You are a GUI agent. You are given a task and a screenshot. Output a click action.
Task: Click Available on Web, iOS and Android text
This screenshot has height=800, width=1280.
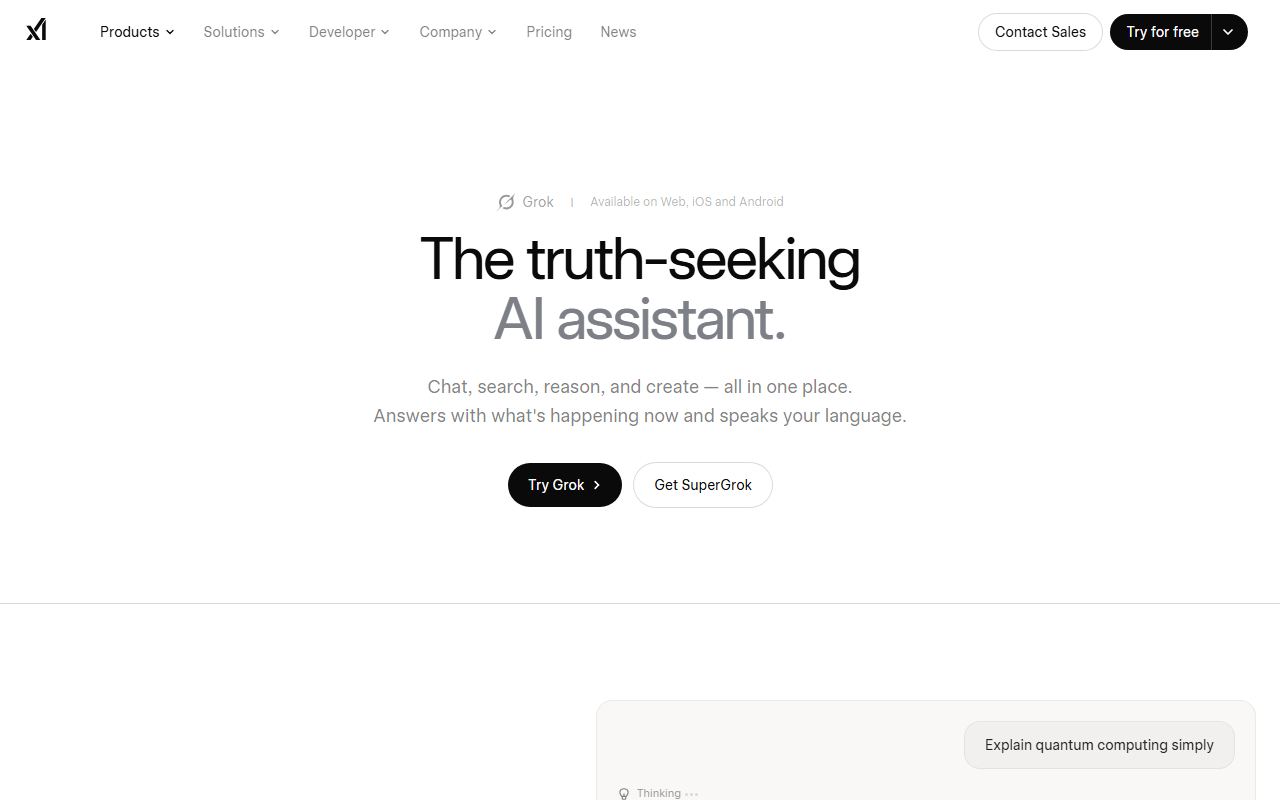point(687,202)
